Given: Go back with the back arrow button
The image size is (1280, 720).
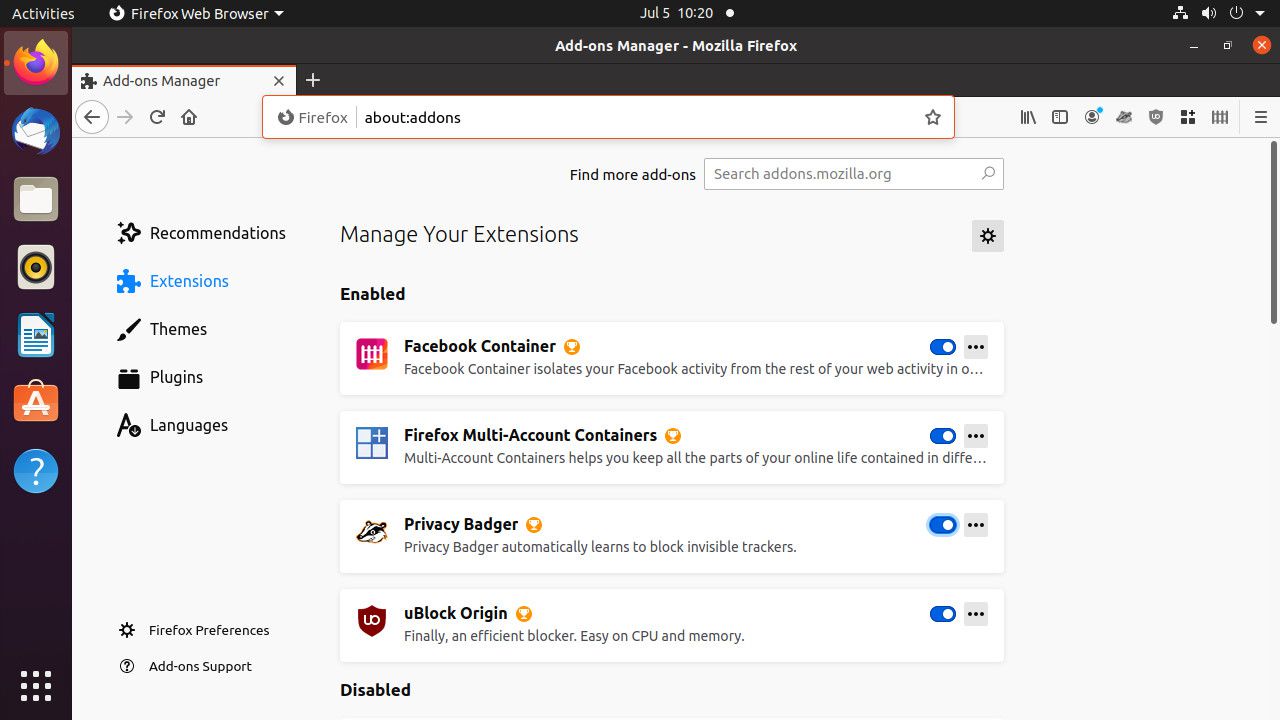Looking at the screenshot, I should [x=92, y=117].
